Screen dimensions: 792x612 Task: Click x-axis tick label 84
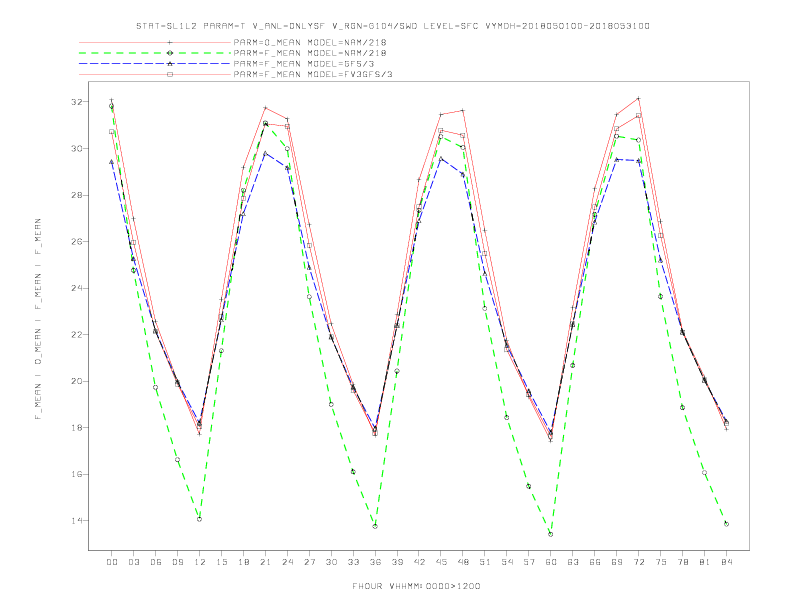[726, 562]
